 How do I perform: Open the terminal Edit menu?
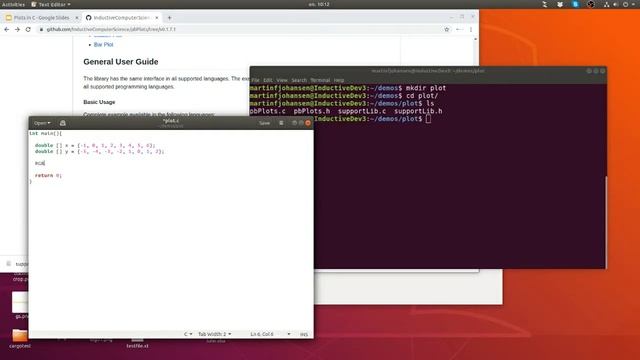[x=268, y=80]
